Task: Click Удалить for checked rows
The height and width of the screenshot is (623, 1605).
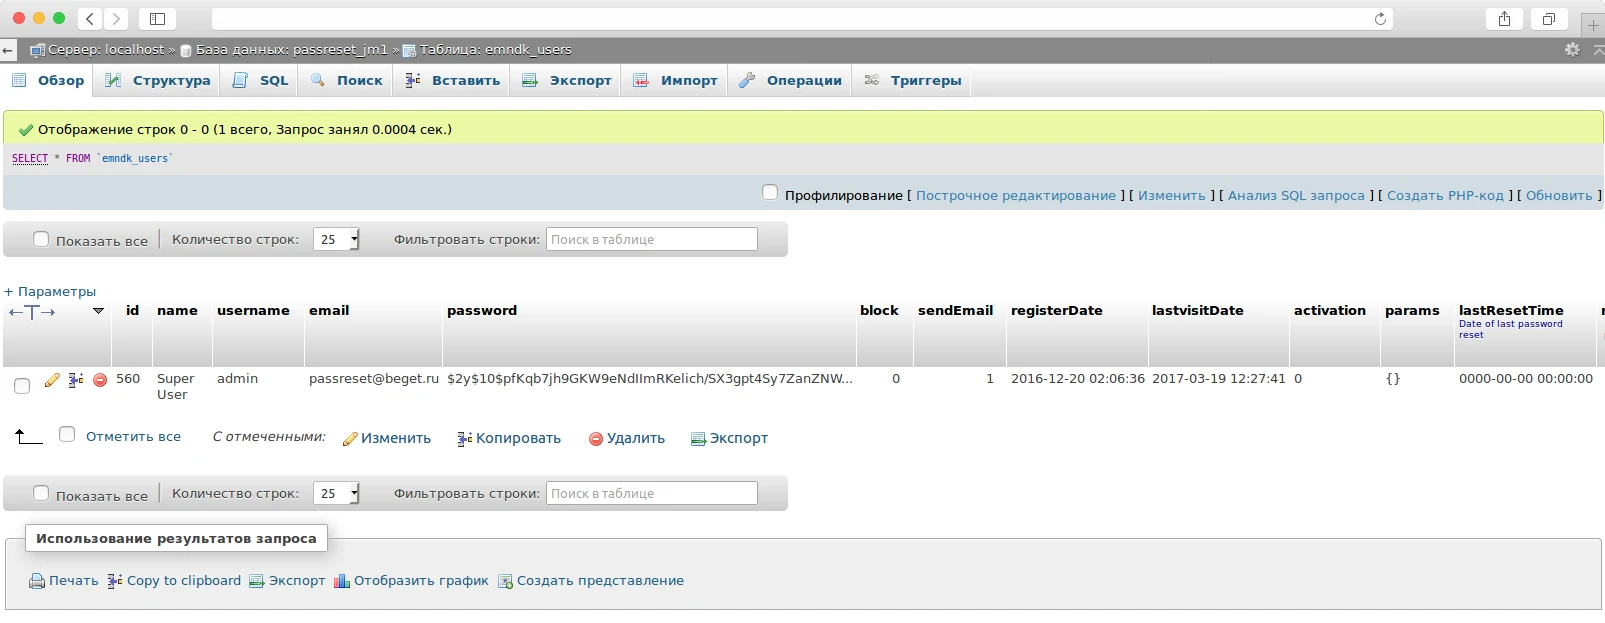Action: click(627, 438)
